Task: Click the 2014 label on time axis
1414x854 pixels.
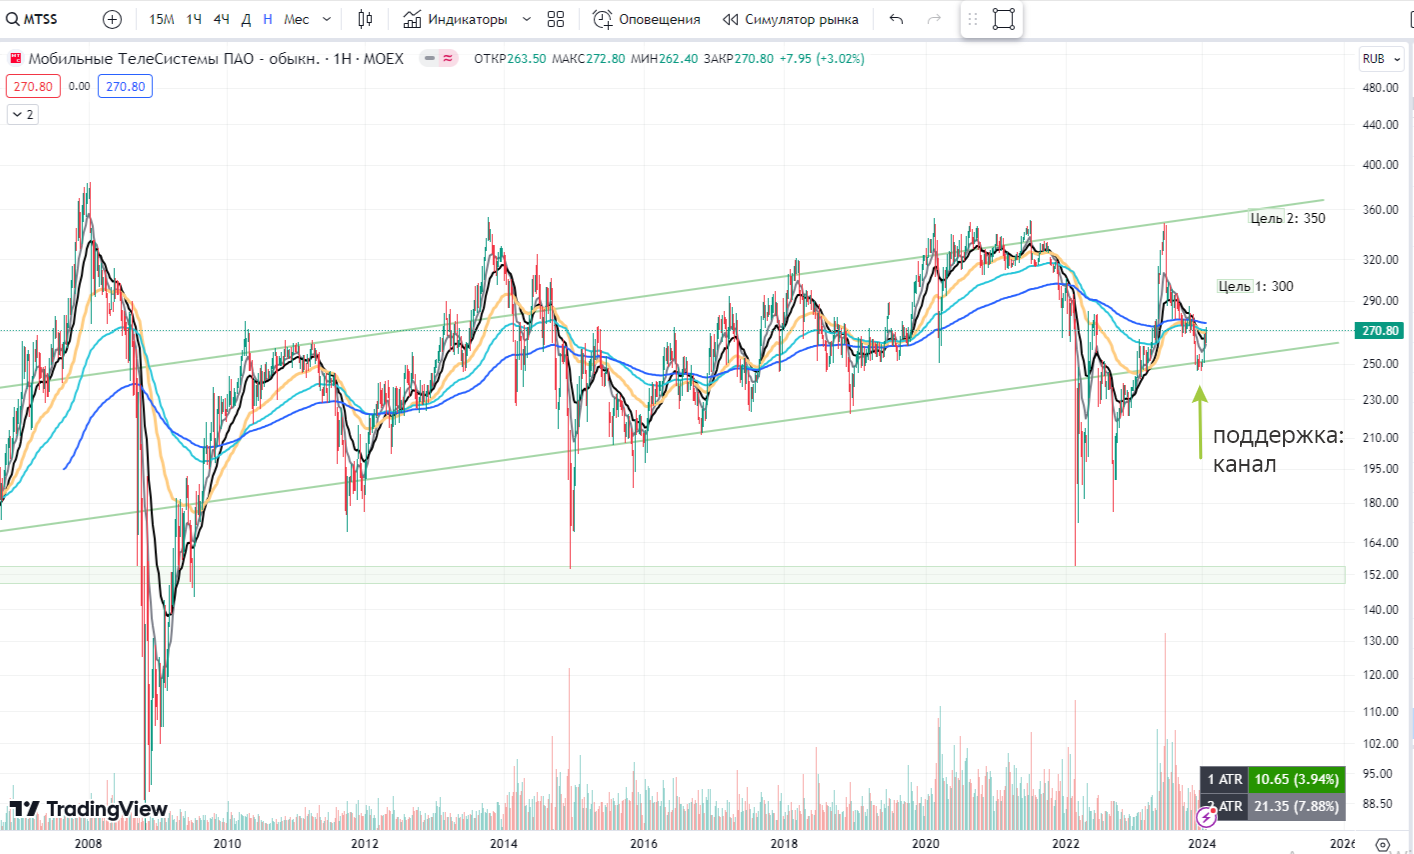Action: pyautogui.click(x=504, y=843)
